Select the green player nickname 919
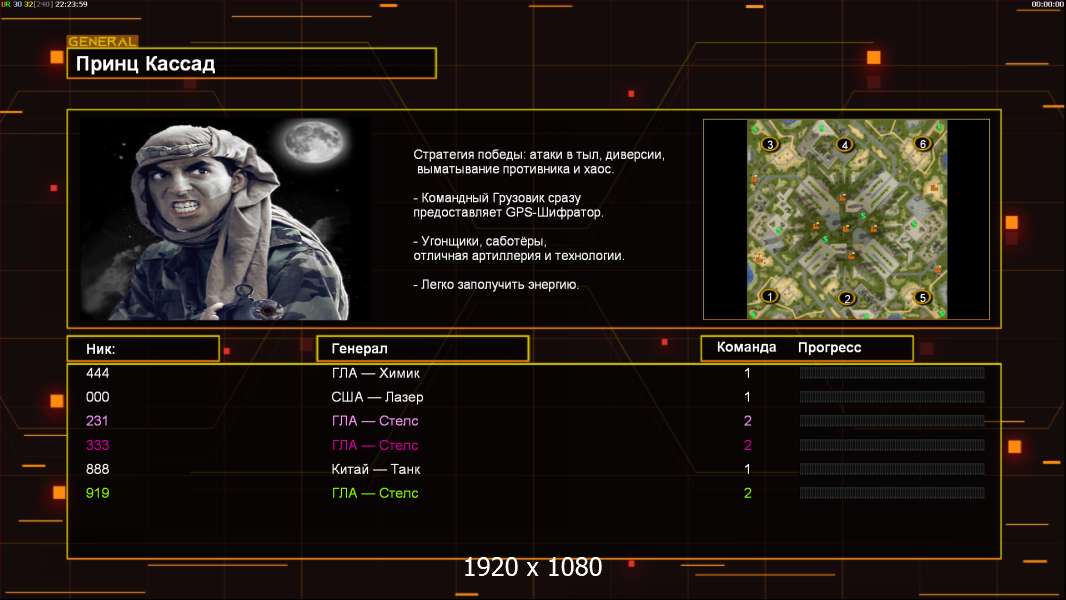The height and width of the screenshot is (600, 1066). (98, 493)
